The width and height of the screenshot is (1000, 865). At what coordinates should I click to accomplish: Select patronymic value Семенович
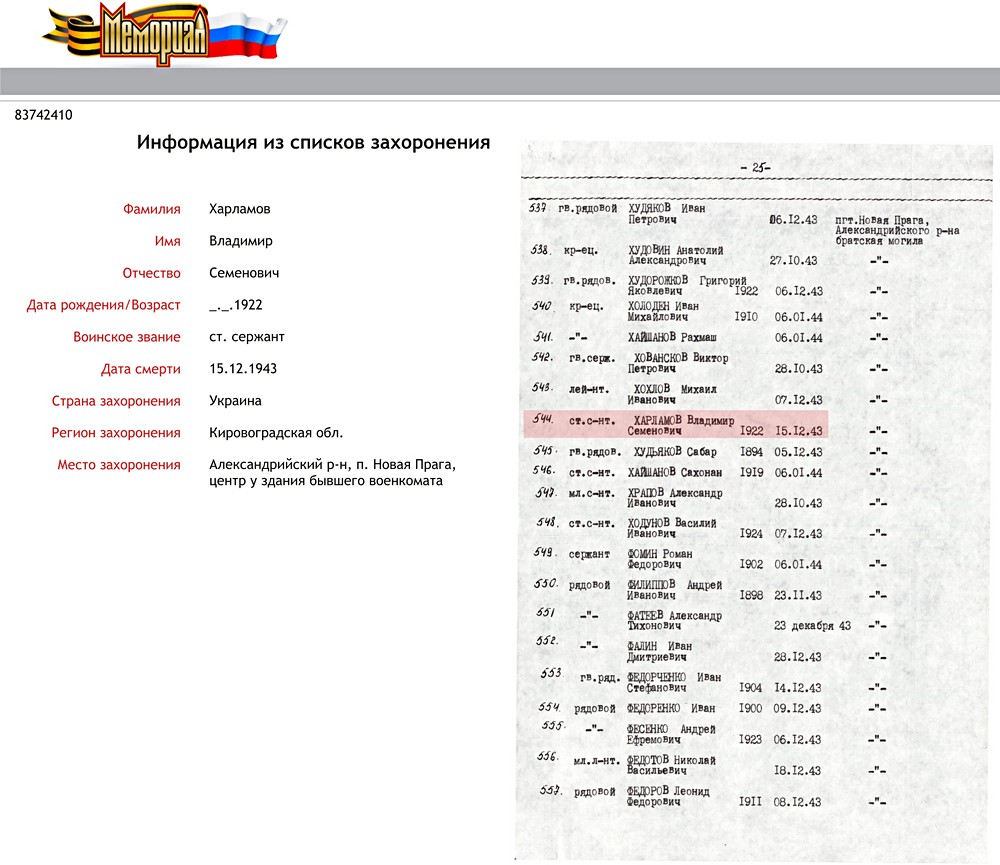(x=244, y=273)
